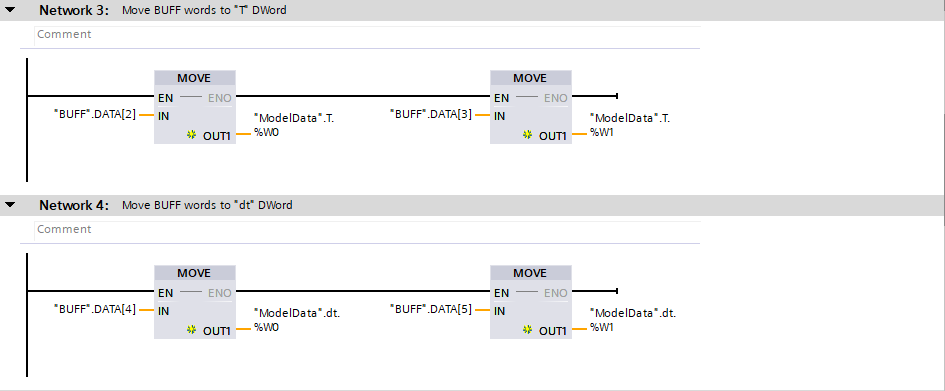Click the second MOVE block header in Network 4

(531, 273)
